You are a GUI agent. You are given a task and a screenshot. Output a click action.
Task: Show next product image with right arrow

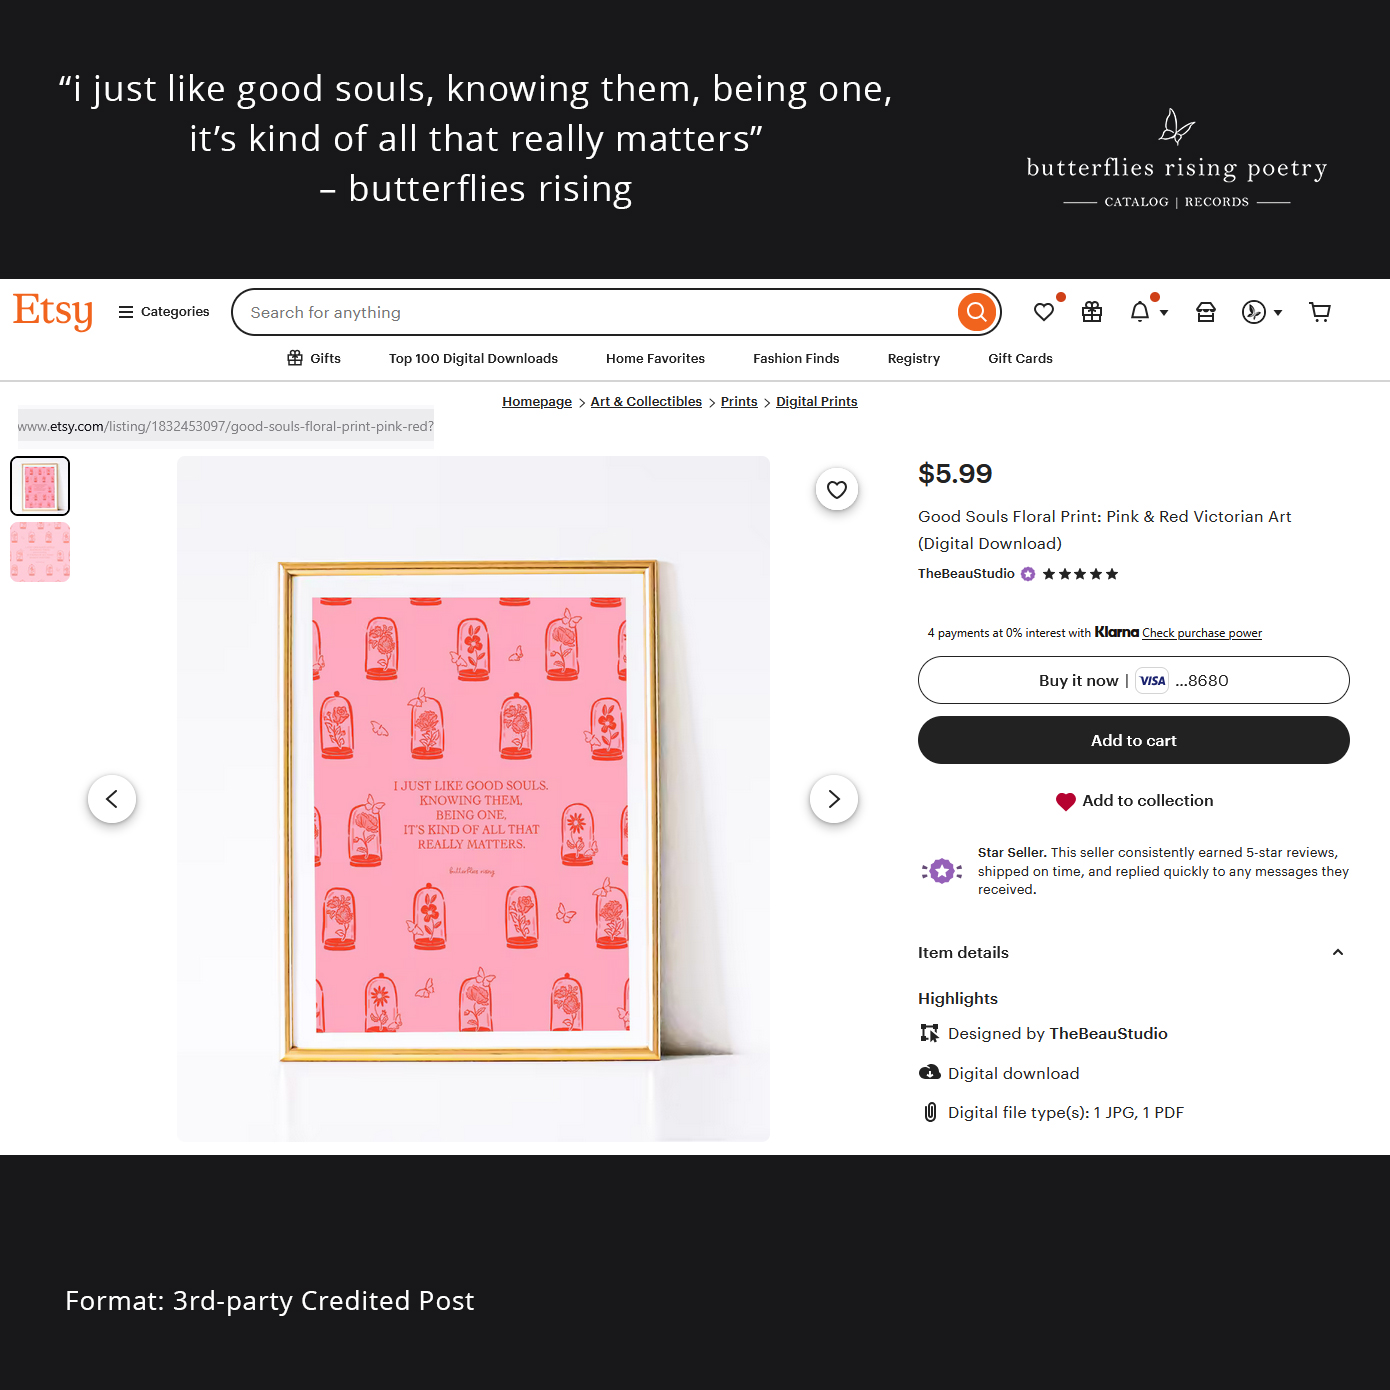pyautogui.click(x=834, y=799)
